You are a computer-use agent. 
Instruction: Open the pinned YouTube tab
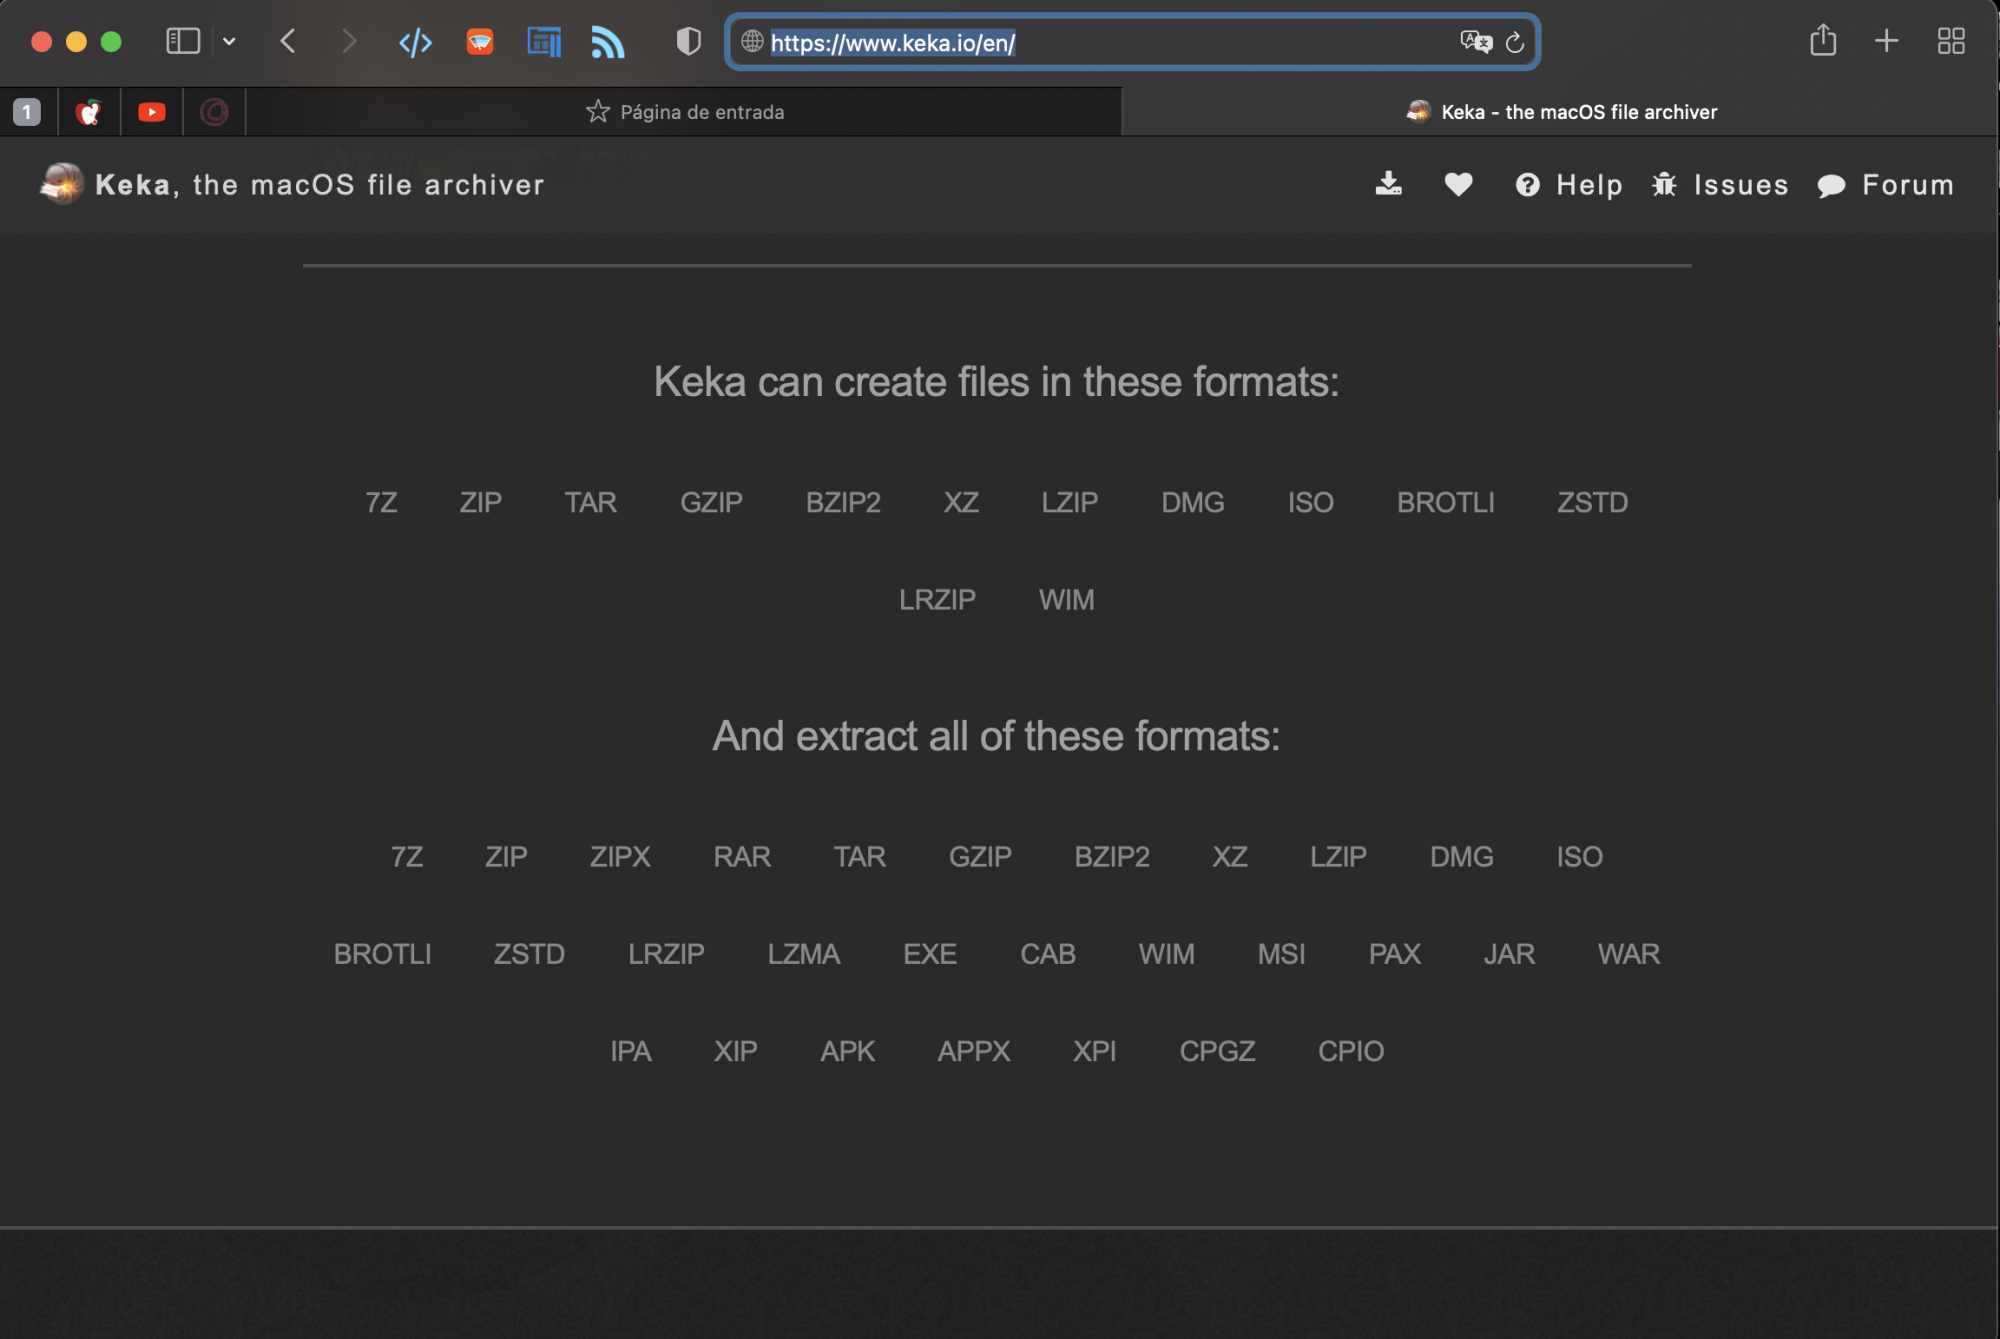[152, 112]
